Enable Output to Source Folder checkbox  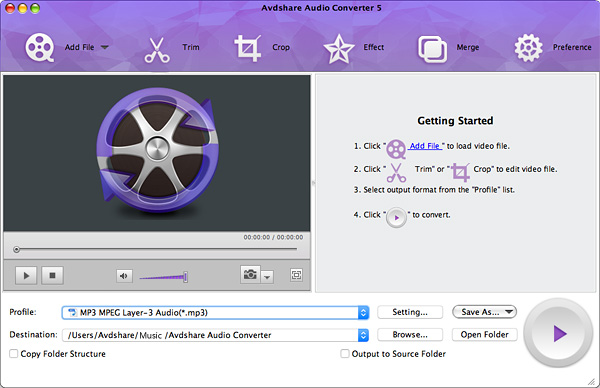click(x=345, y=354)
